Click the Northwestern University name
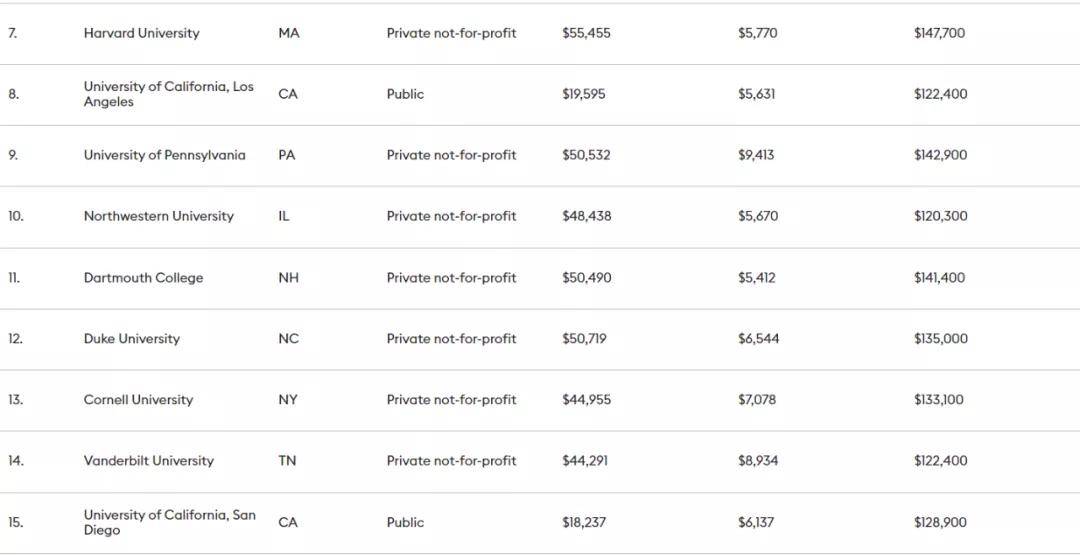Image resolution: width=1080 pixels, height=555 pixels. (x=158, y=216)
